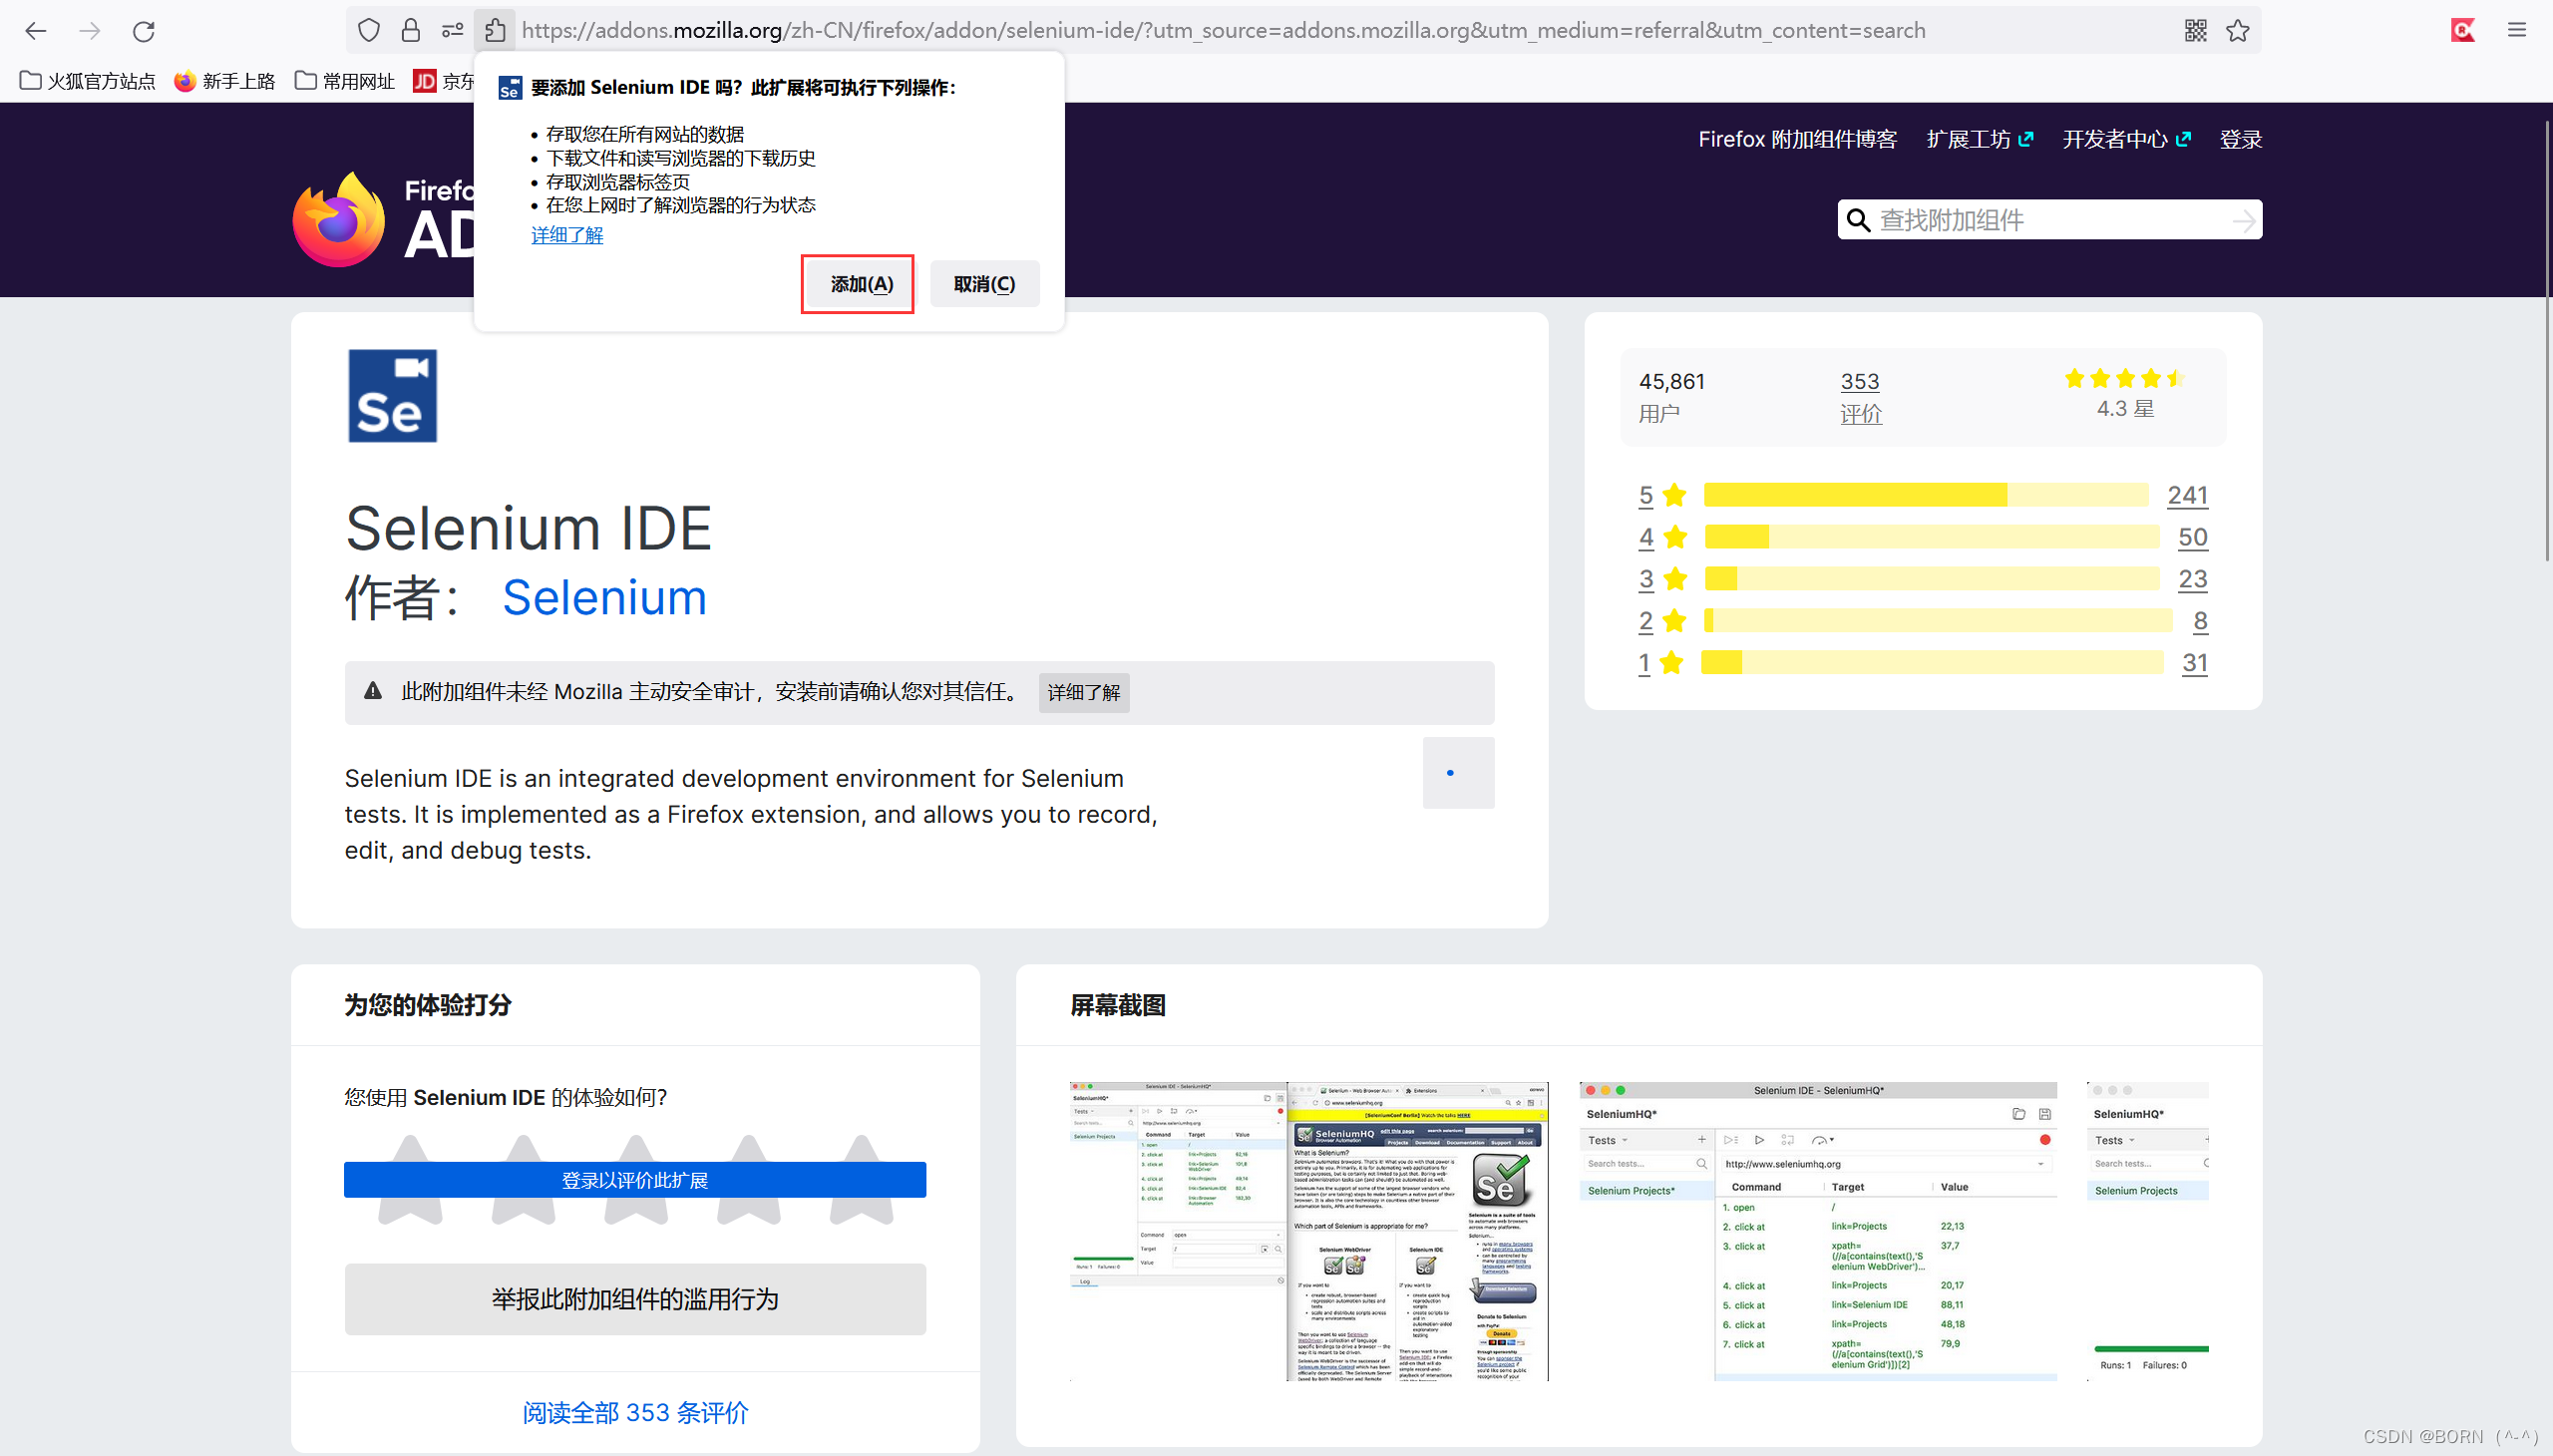Open the second Selenium IDE screenshot thumbnail
The width and height of the screenshot is (2553, 1456).
[x=1818, y=1232]
